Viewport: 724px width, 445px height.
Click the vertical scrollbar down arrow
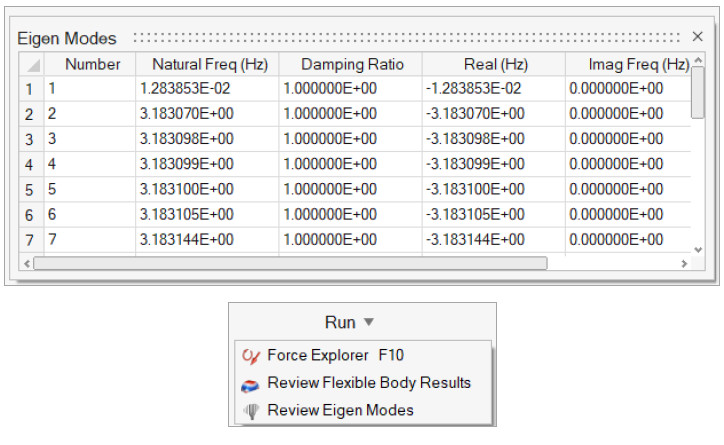(x=698, y=248)
